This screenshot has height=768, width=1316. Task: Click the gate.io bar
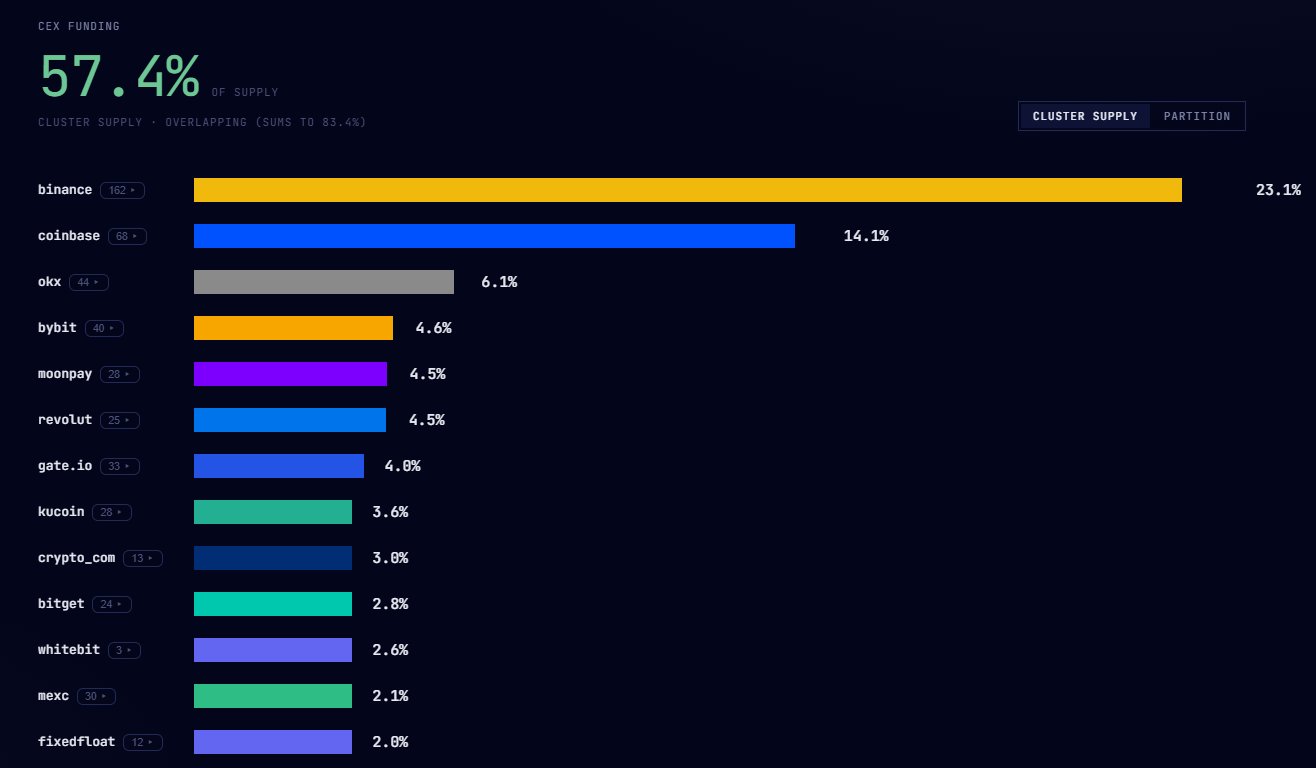279,466
